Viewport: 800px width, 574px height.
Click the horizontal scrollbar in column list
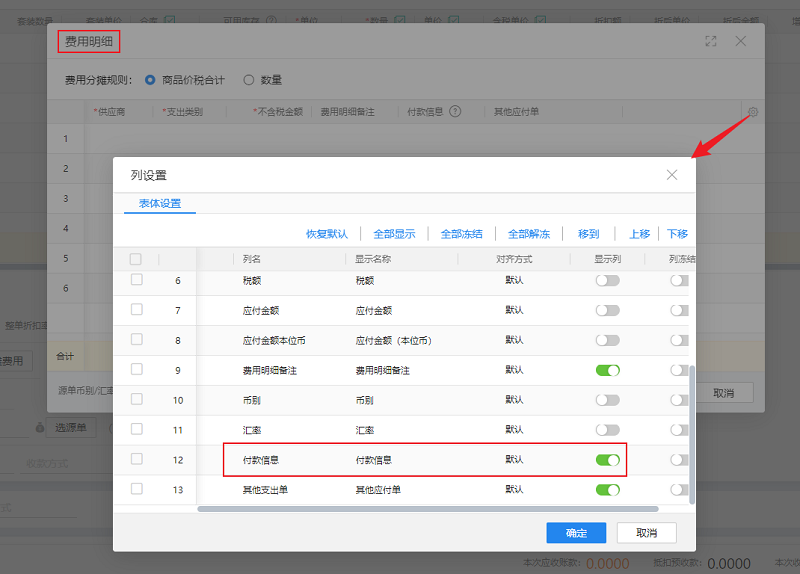[400, 509]
